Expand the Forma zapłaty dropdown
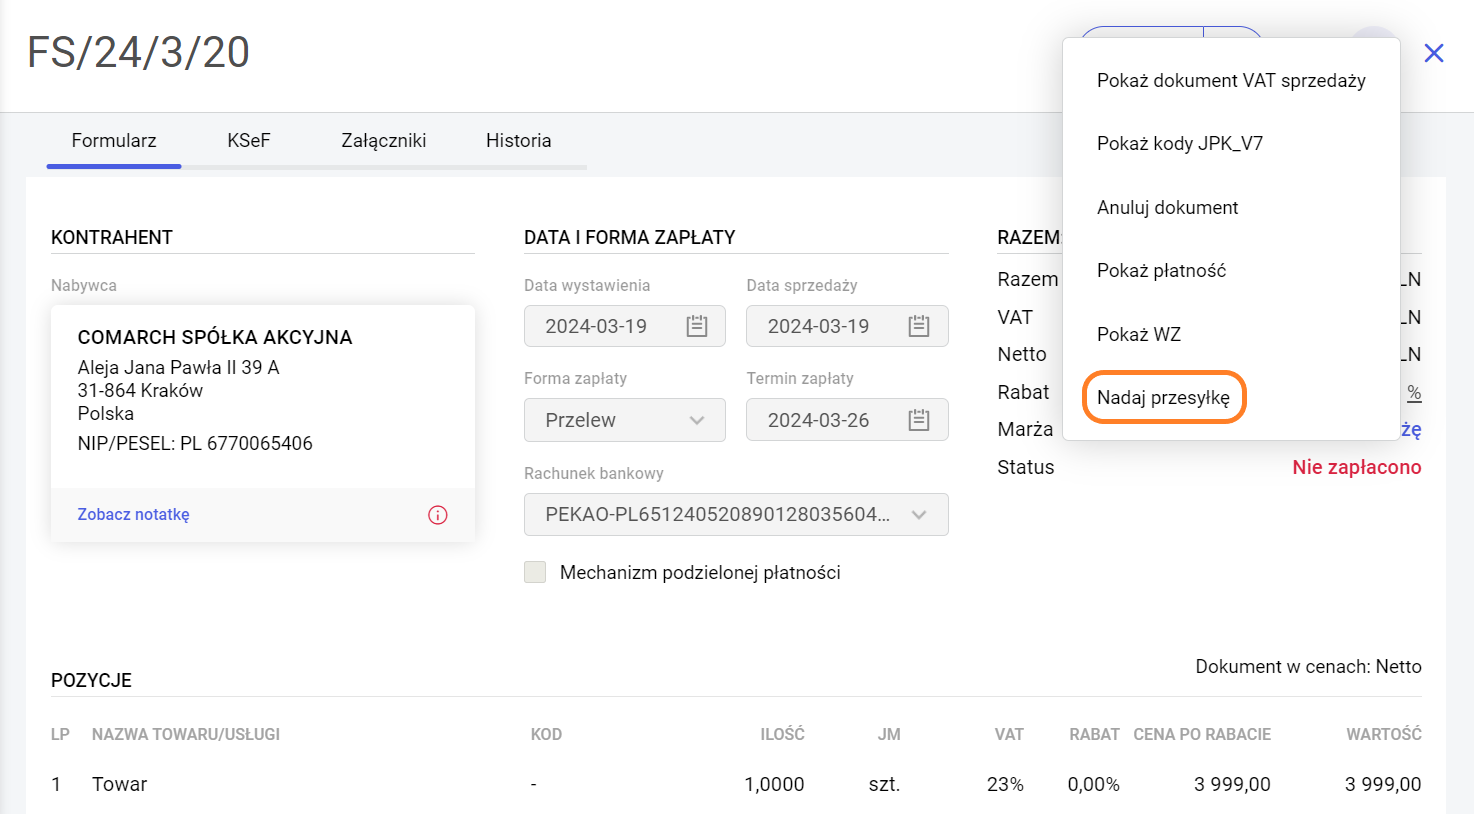The height and width of the screenshot is (814, 1474). [625, 420]
